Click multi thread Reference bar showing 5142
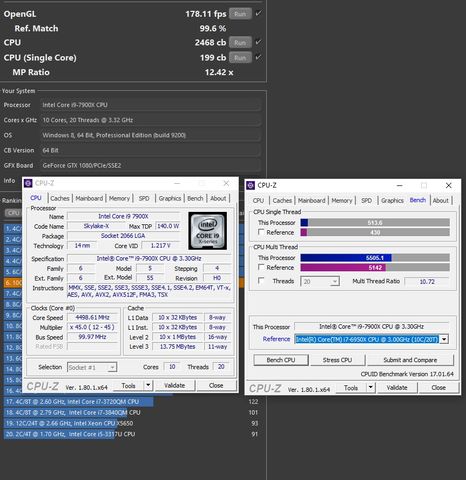 pos(375,267)
